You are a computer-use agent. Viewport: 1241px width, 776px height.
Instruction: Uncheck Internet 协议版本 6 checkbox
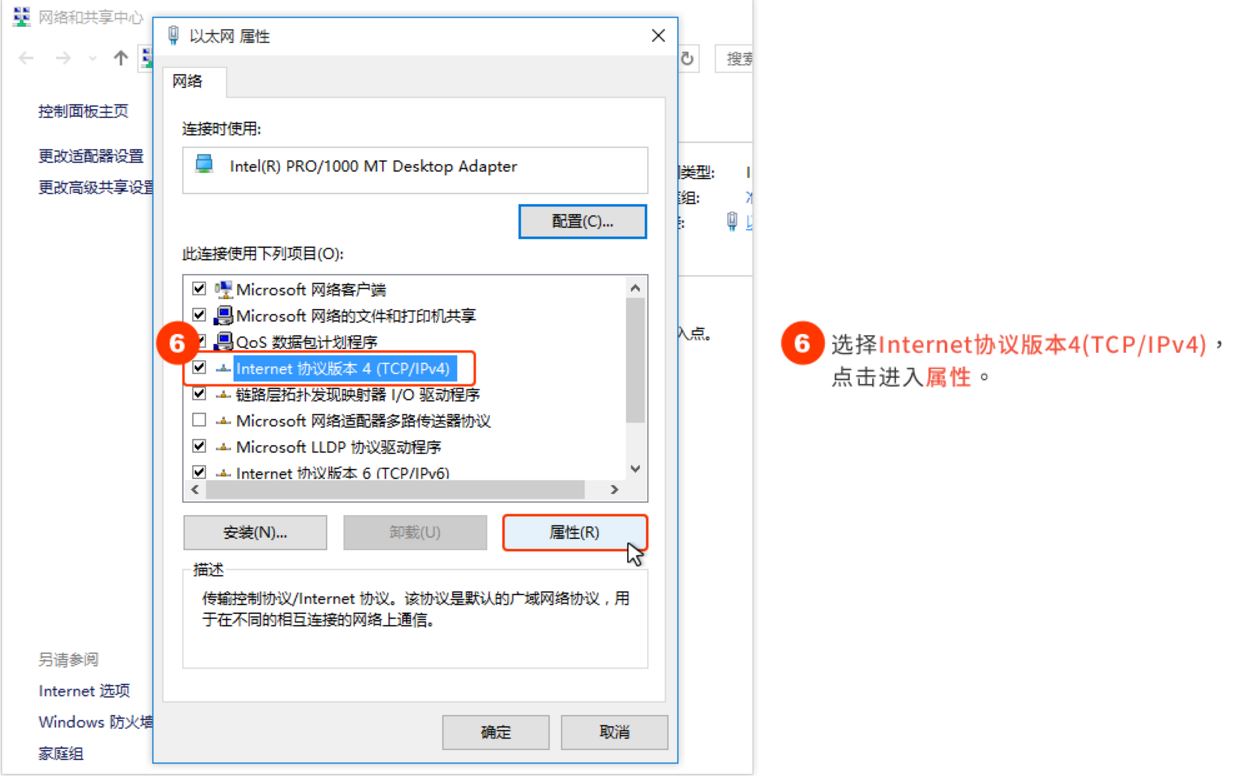(x=199, y=472)
